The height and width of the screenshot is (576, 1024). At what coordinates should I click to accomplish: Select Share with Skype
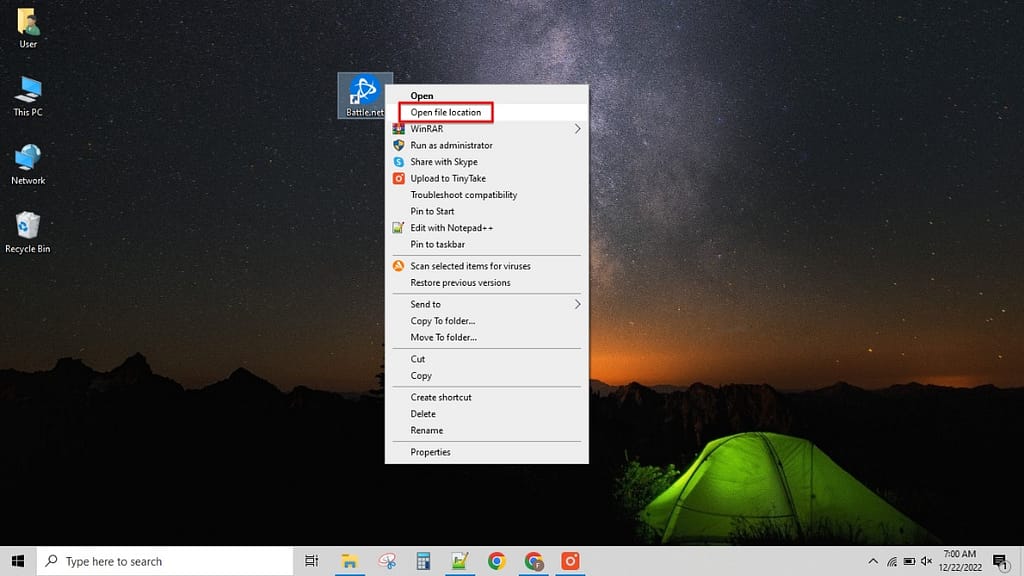click(487, 162)
